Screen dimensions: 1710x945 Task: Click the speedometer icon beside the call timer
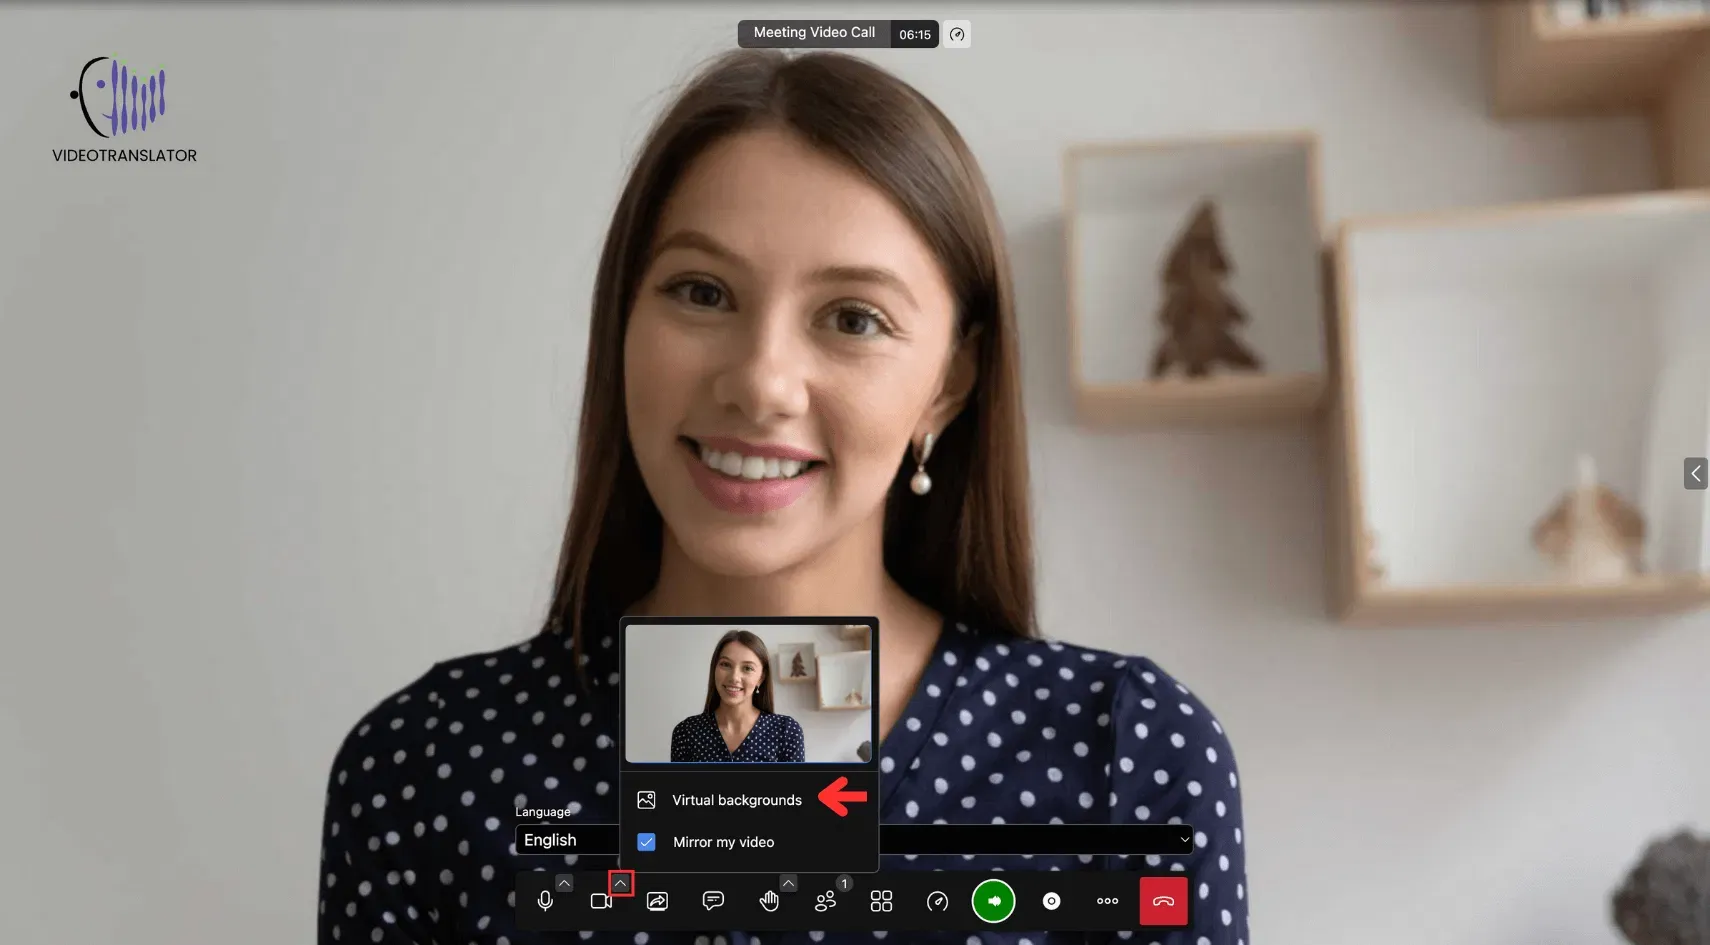[957, 34]
